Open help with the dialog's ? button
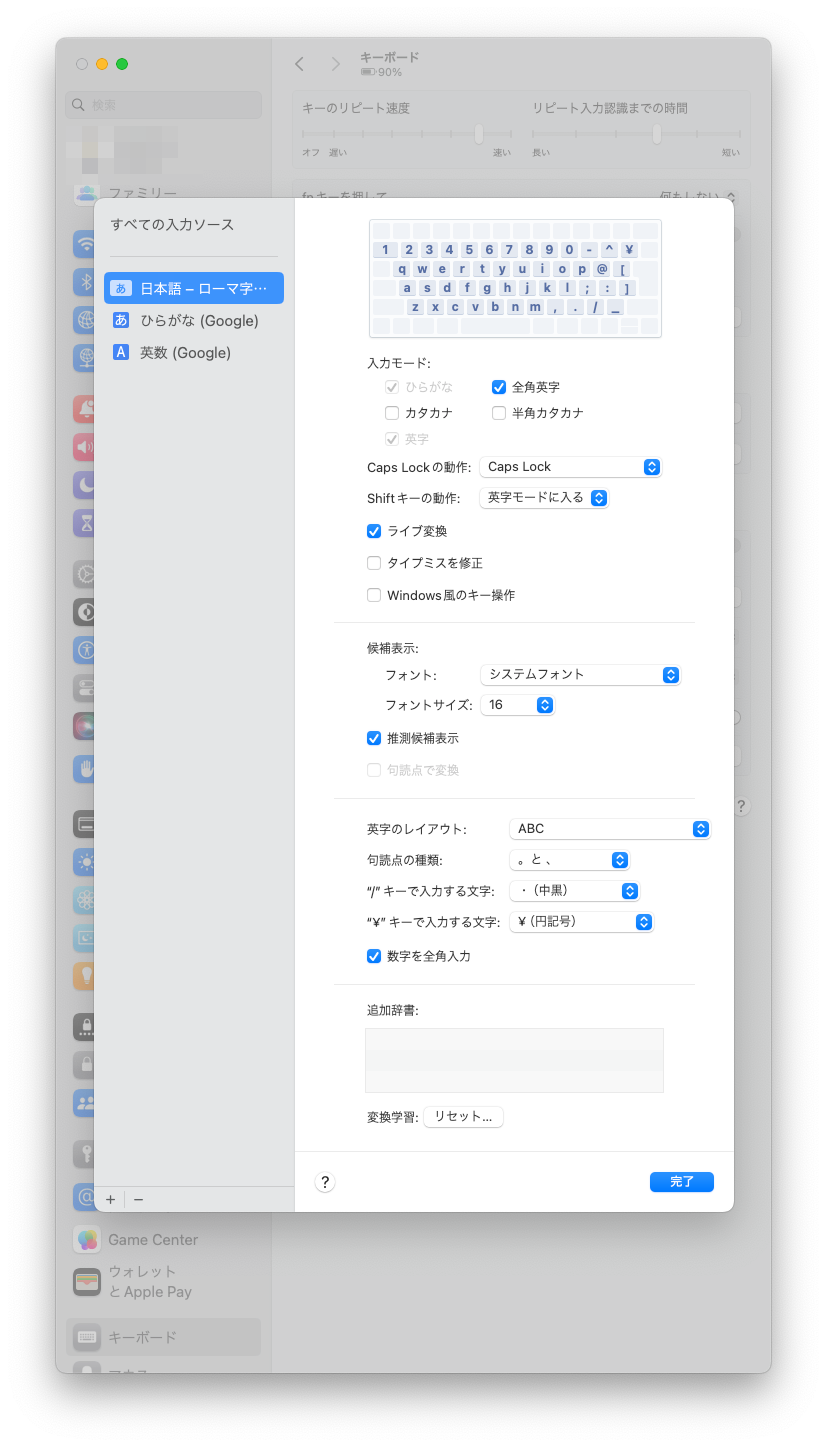The image size is (827, 1447). click(x=324, y=1182)
